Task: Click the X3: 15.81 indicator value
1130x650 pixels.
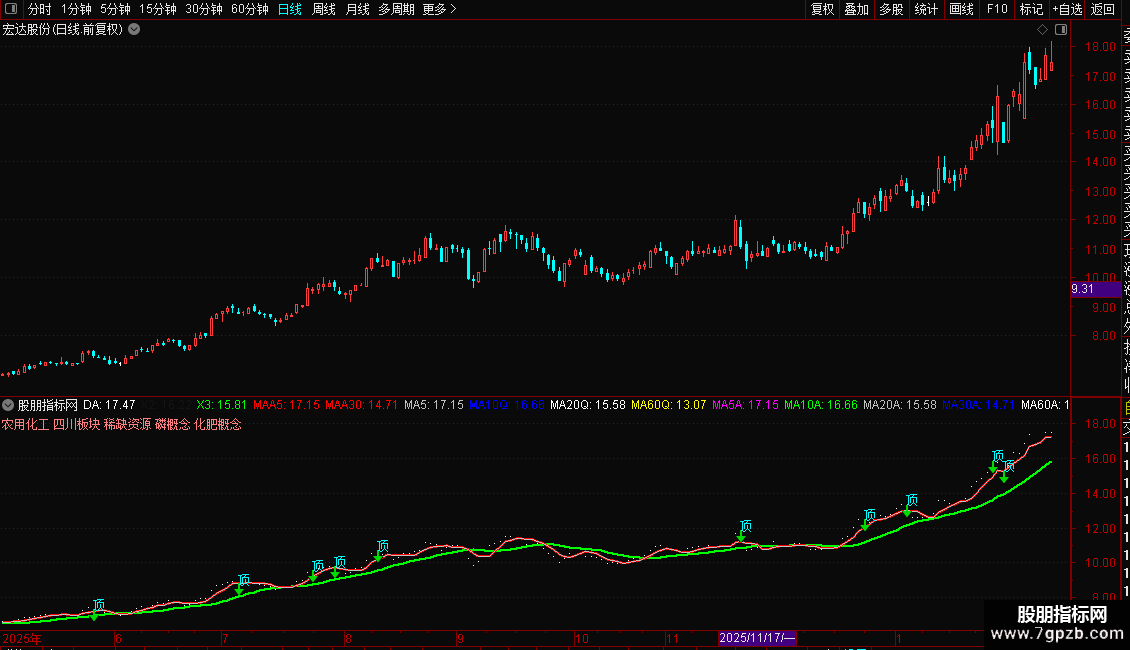Action: point(221,405)
